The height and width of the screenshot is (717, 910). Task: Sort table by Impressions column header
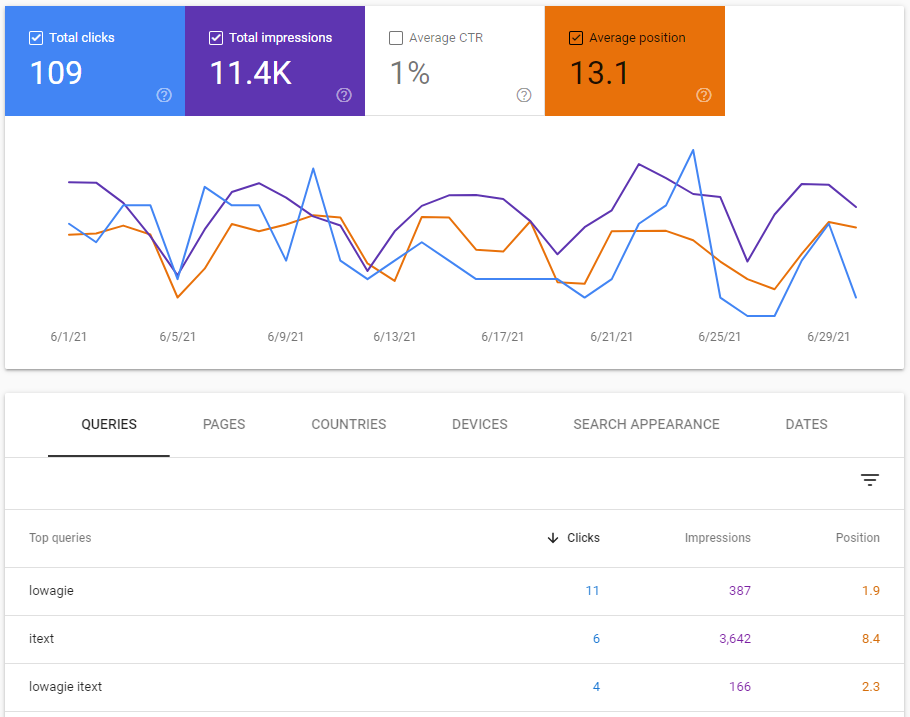click(x=718, y=538)
